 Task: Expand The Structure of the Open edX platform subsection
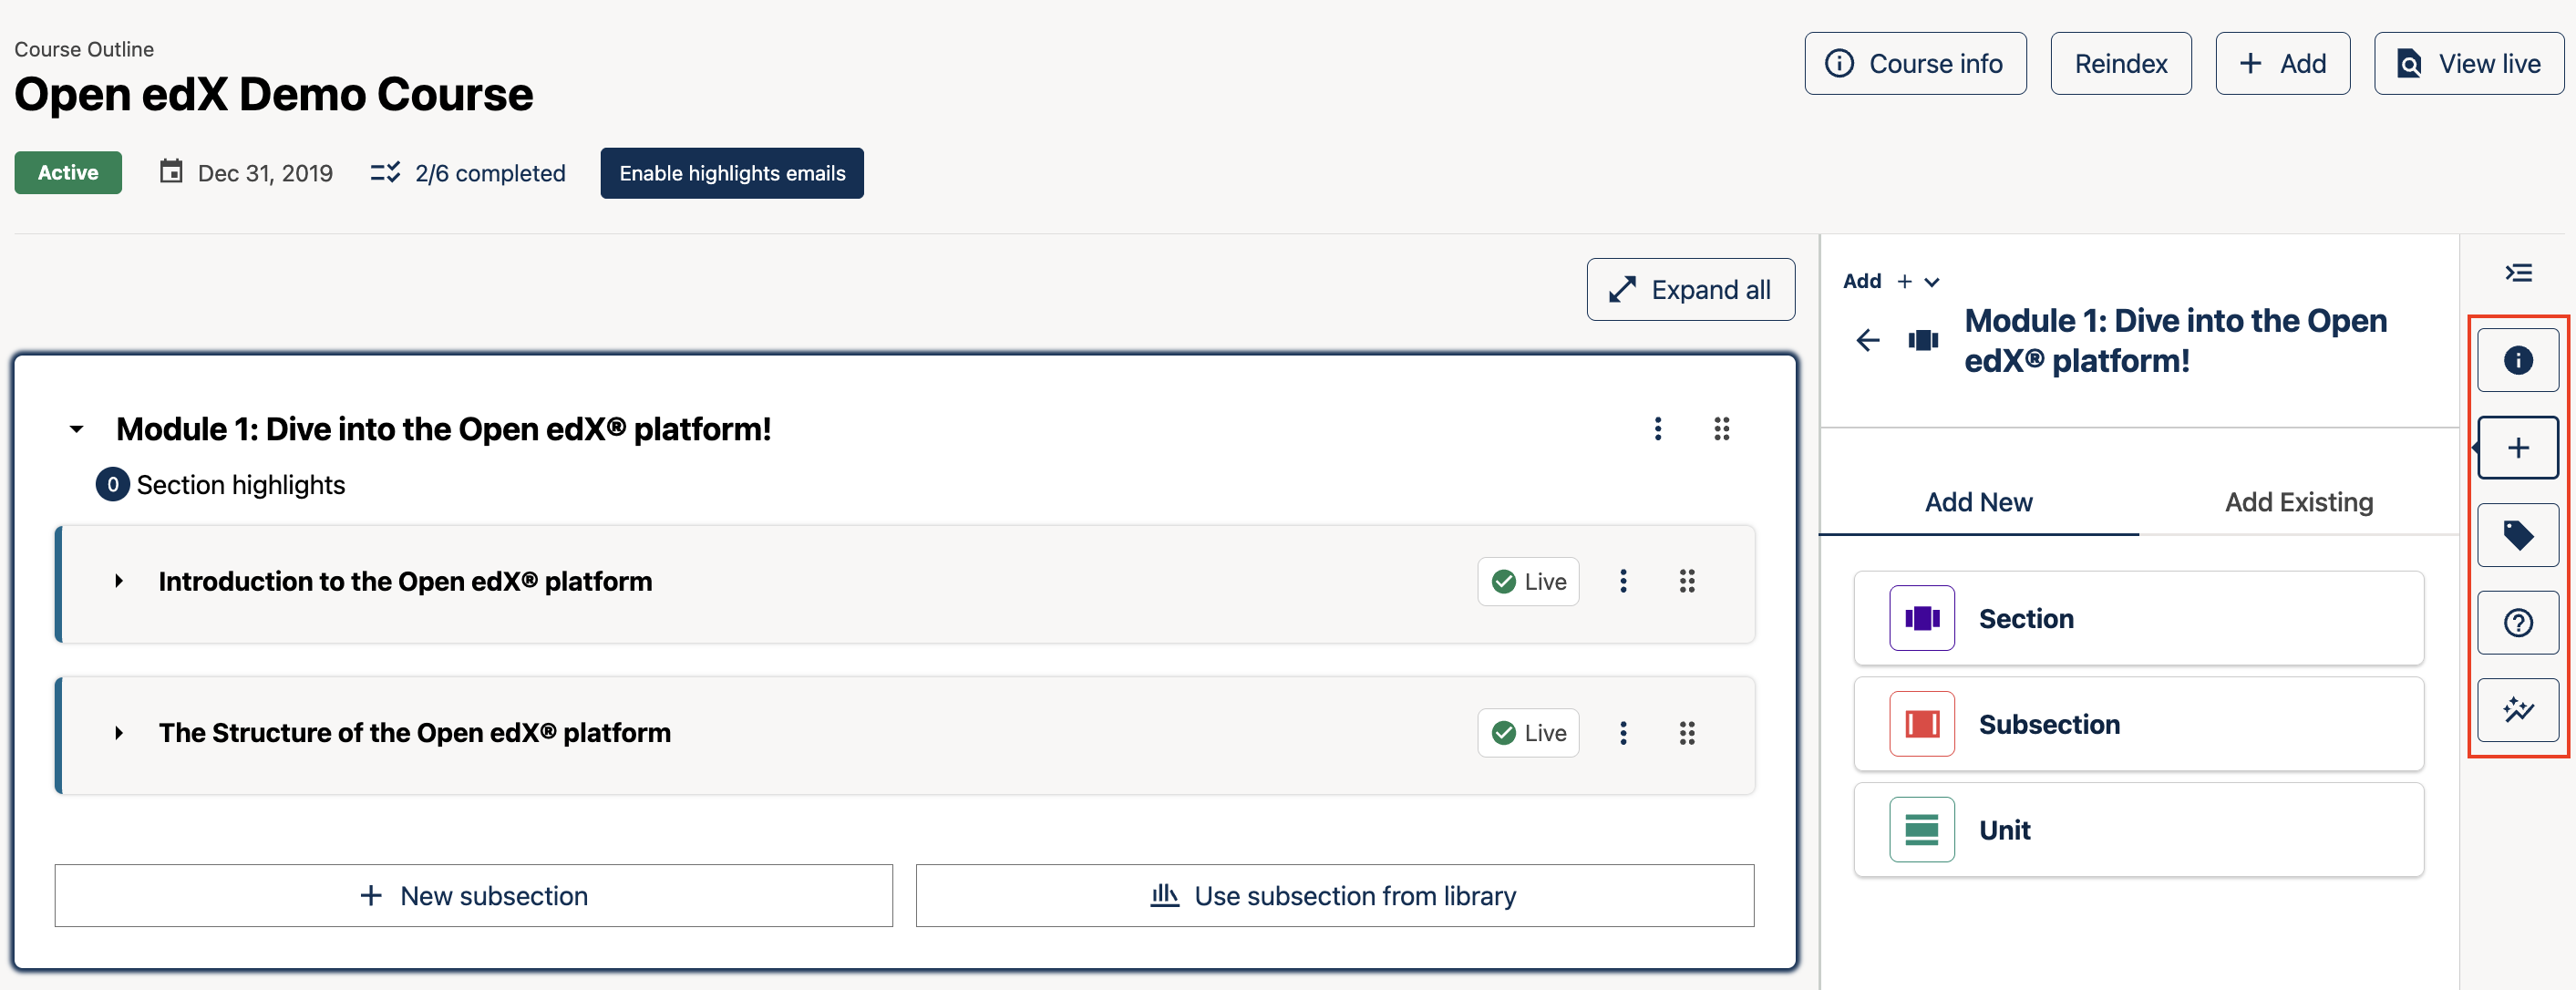(x=118, y=733)
